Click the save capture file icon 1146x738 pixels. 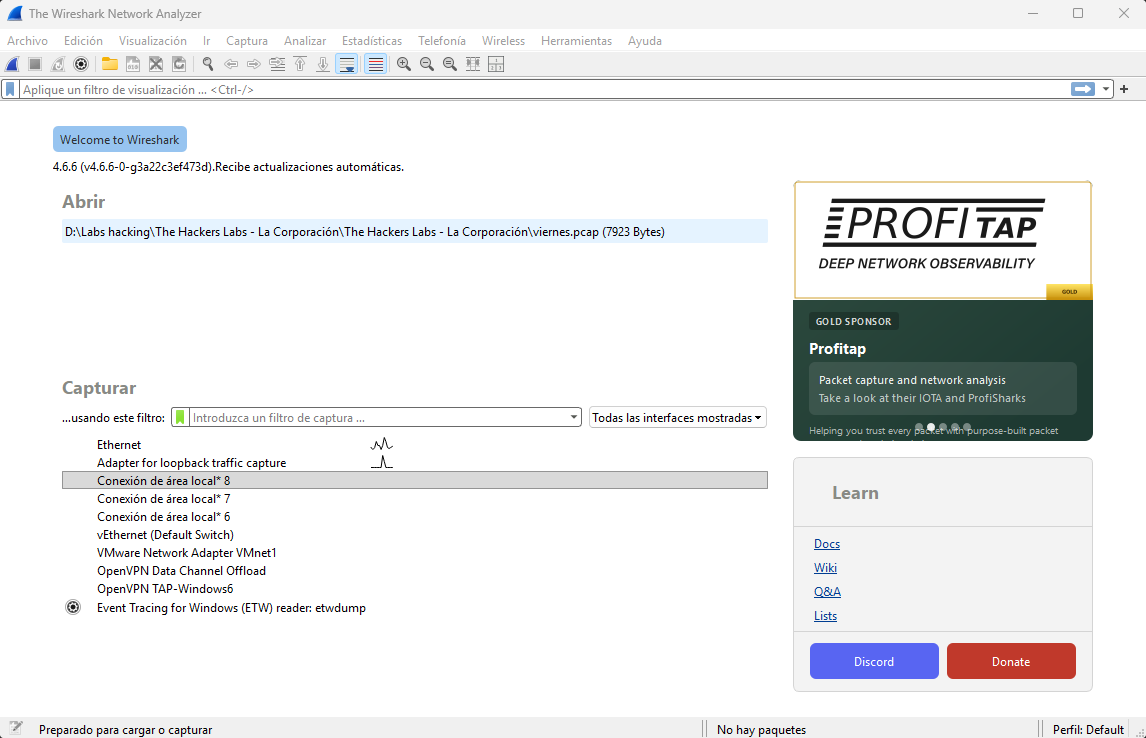click(133, 64)
